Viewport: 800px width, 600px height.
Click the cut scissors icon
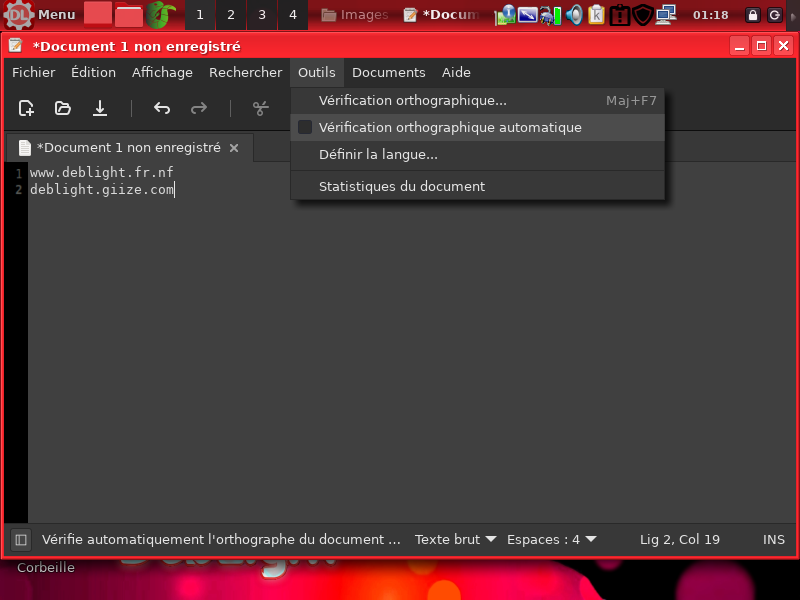pyautogui.click(x=261, y=108)
